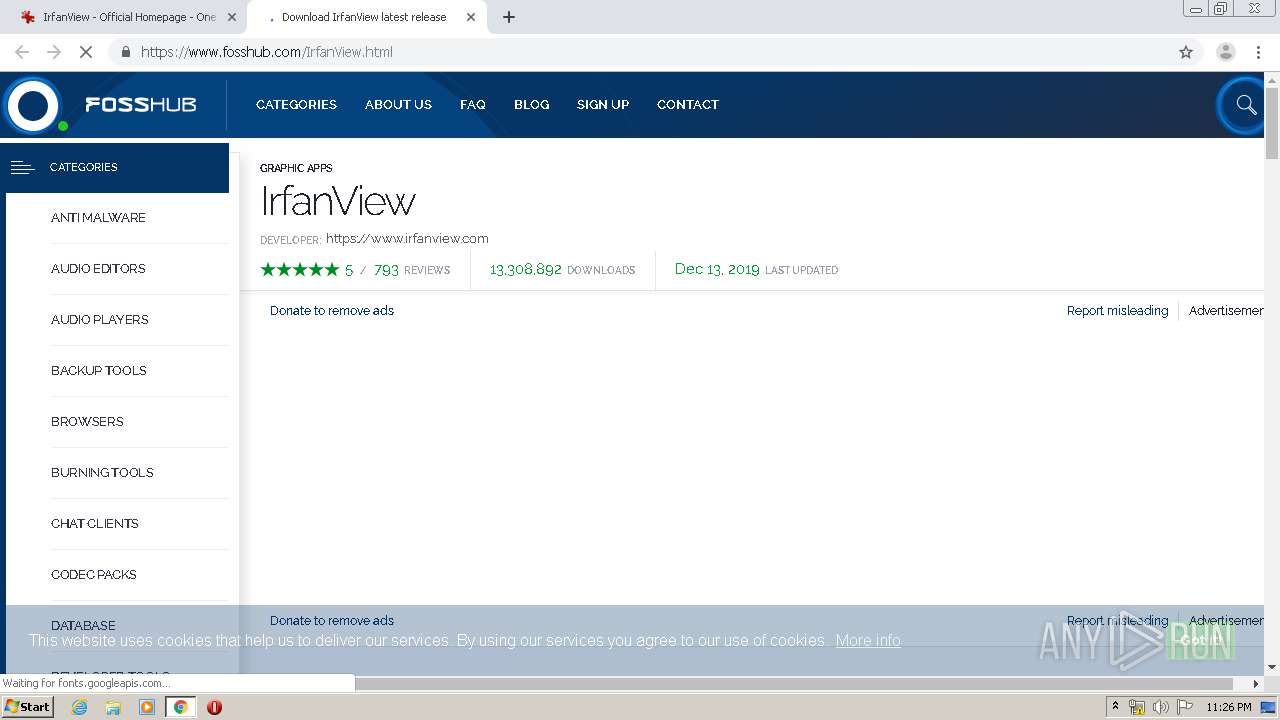Open Internet Explorer from taskbar
Image resolution: width=1280 pixels, height=720 pixels.
point(80,707)
